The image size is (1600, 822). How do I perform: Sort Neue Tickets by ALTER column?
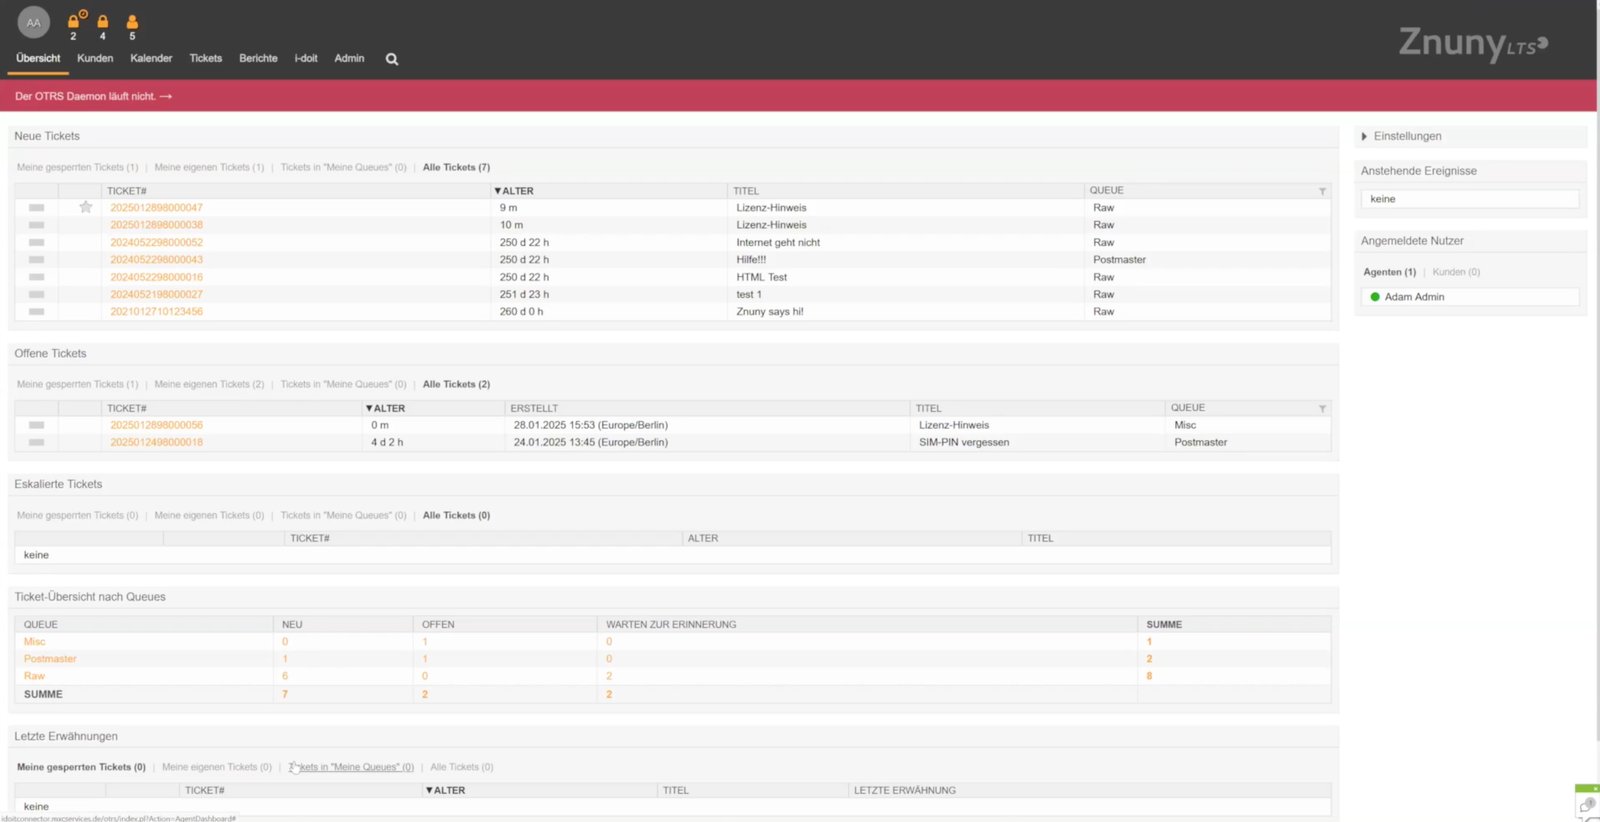tap(514, 191)
